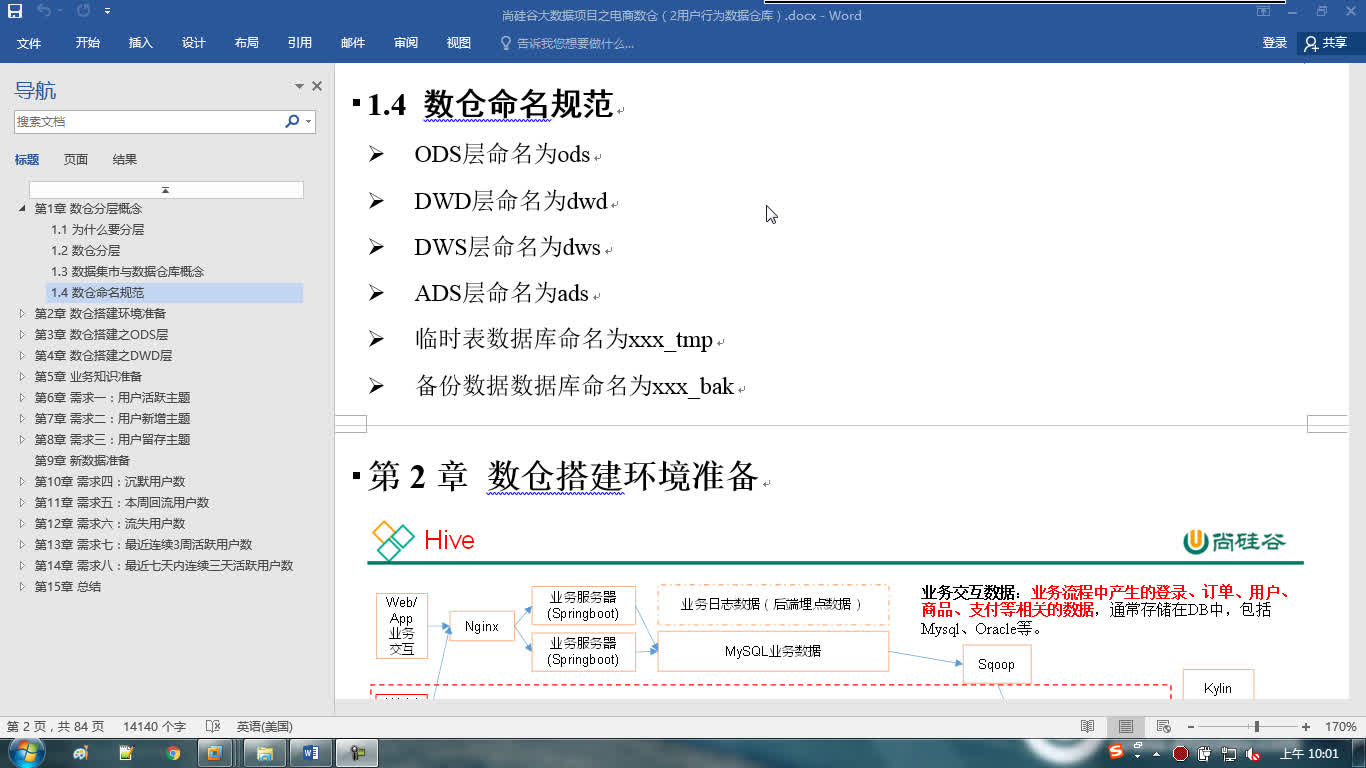Click the word count 14140 个字
Screen dimensions: 1366x768
[154, 726]
